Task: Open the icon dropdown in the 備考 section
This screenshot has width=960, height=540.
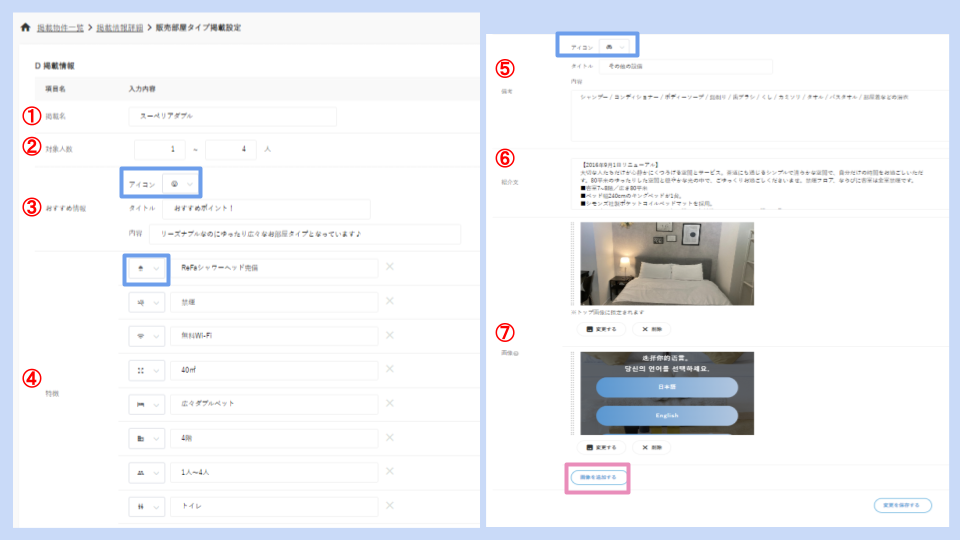Action: point(615,46)
